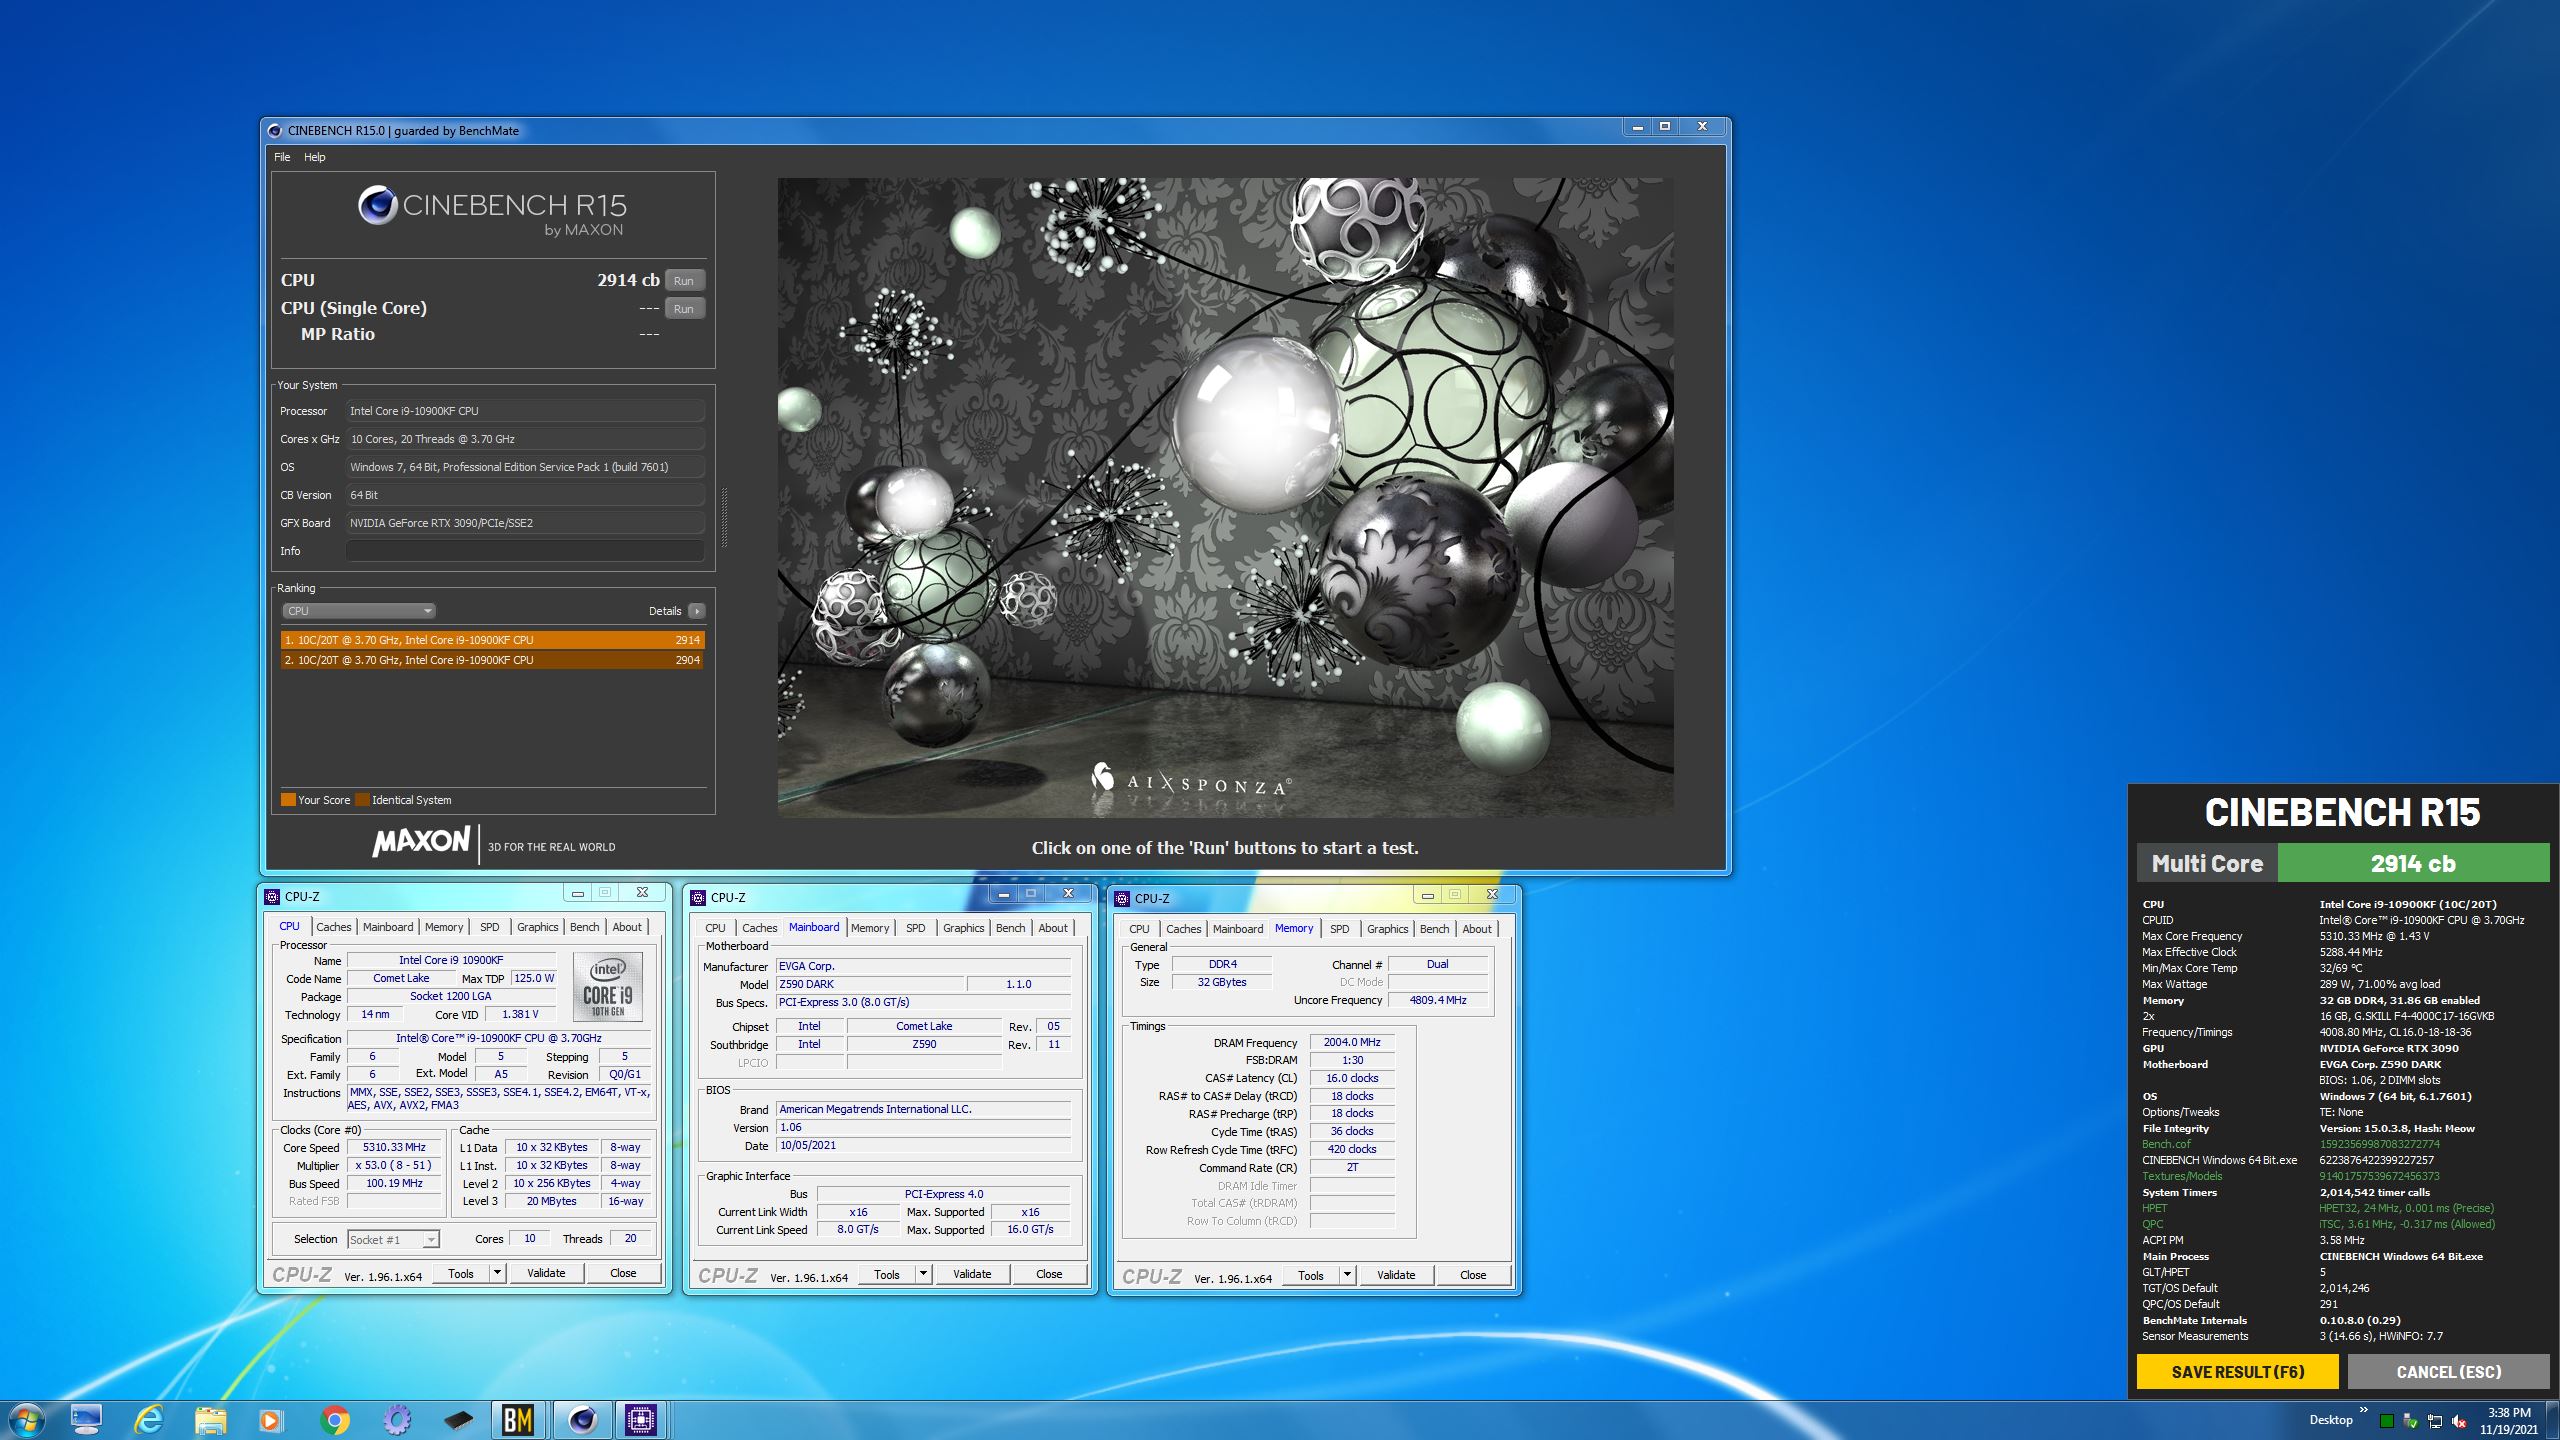Image resolution: width=2560 pixels, height=1440 pixels.
Task: Open Internet Explorer from taskbar
Action: [149, 1419]
